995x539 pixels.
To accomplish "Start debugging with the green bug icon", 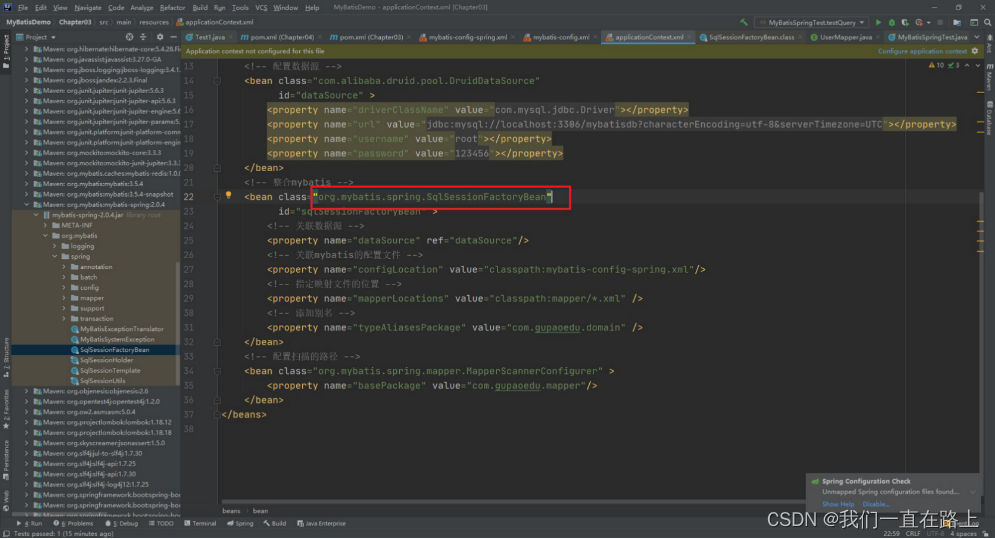I will tap(892, 22).
